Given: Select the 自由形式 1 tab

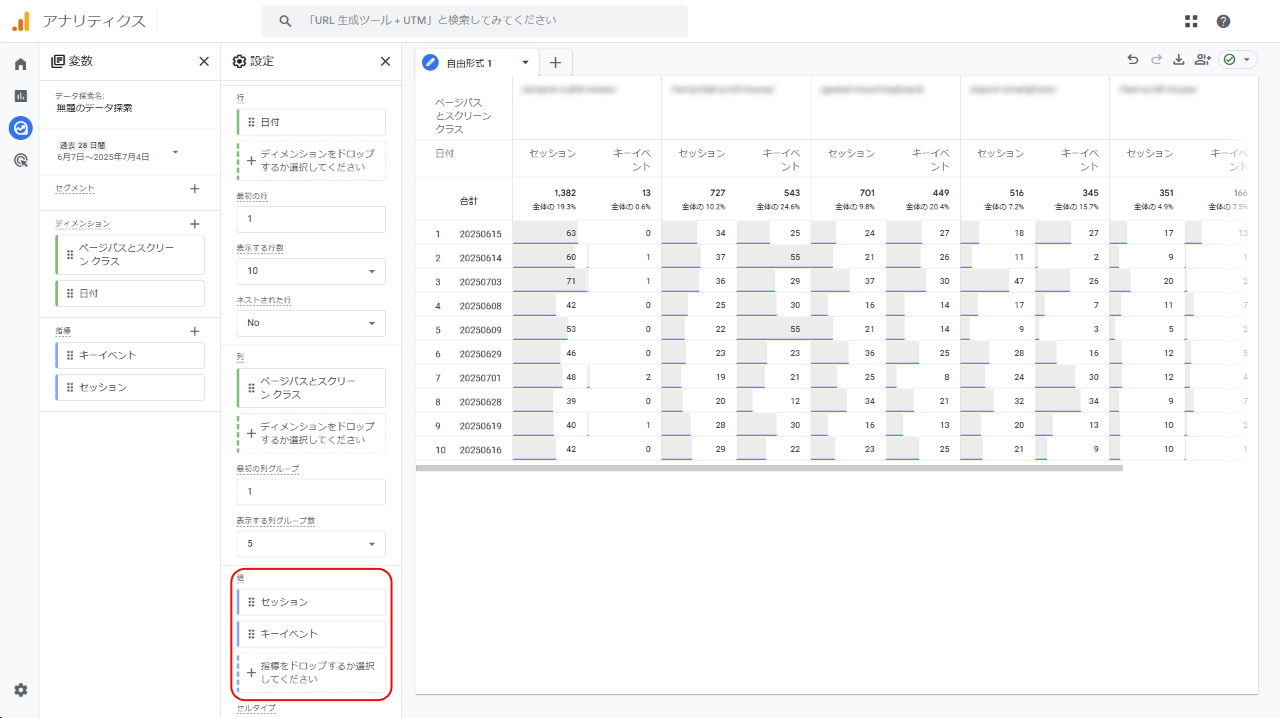Looking at the screenshot, I should tap(468, 63).
